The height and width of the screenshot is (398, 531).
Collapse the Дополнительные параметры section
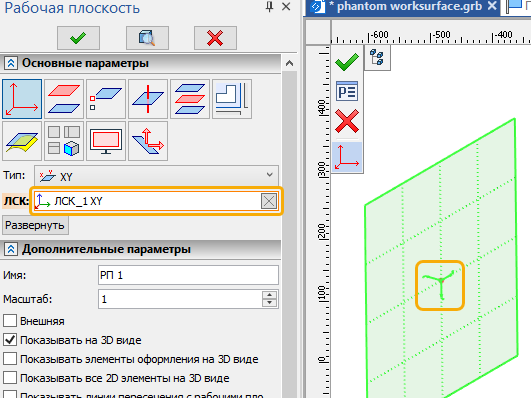pyautogui.click(x=10, y=249)
